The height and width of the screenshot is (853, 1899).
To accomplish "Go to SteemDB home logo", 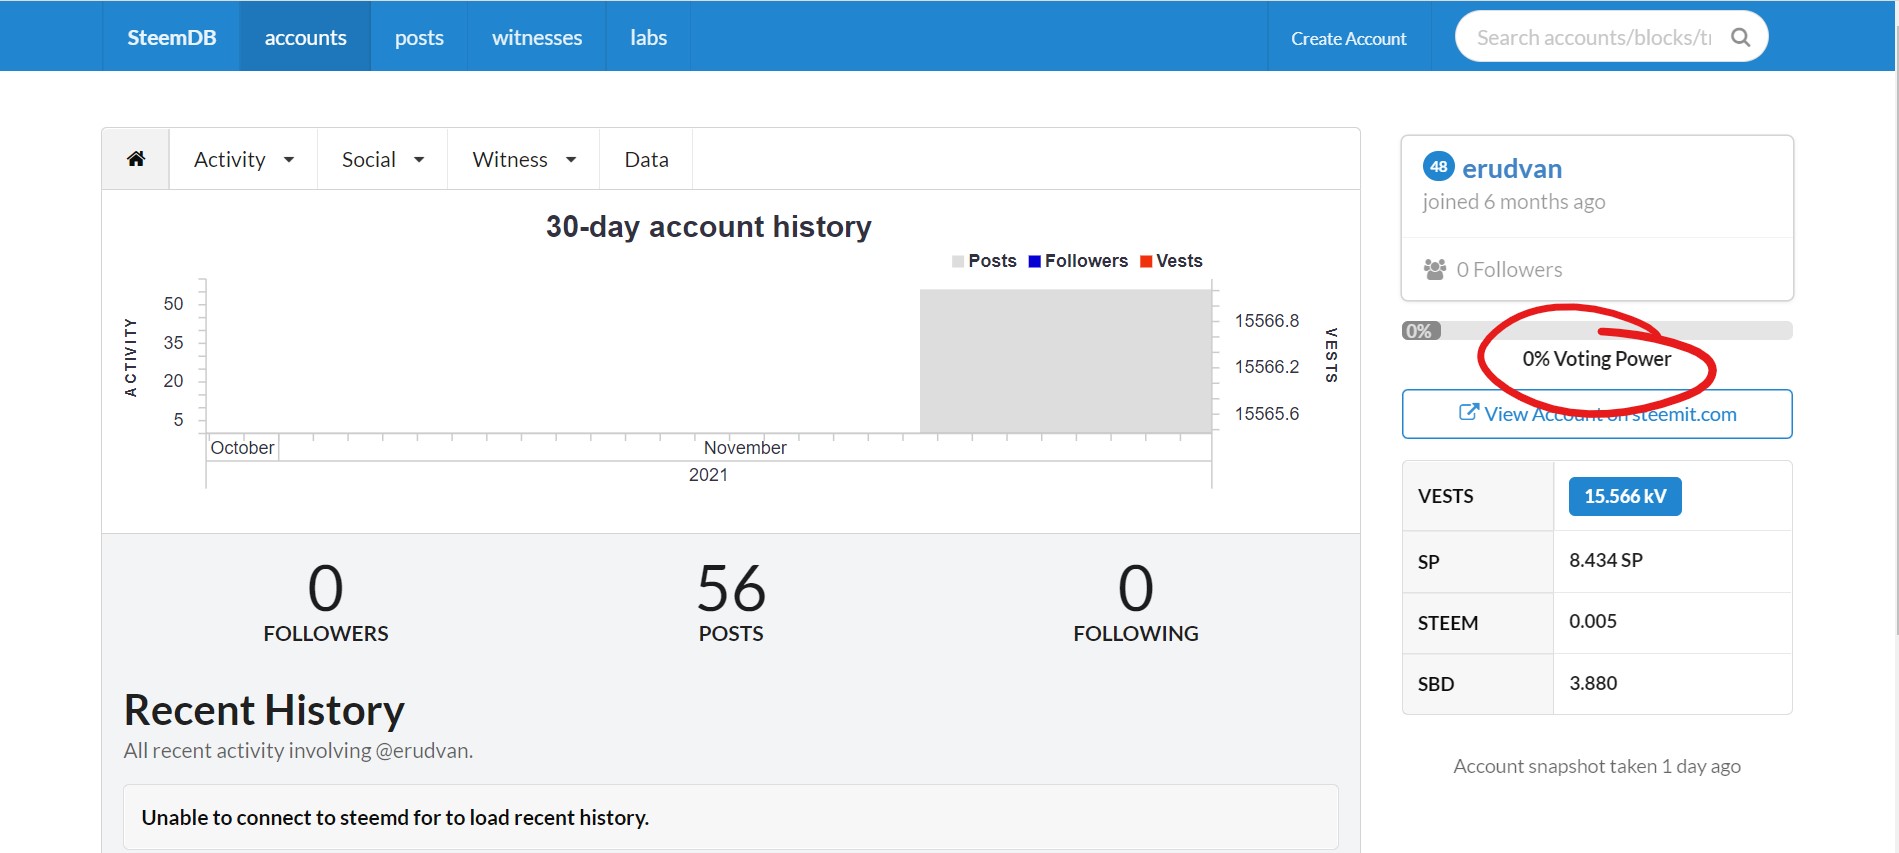I will coord(171,37).
